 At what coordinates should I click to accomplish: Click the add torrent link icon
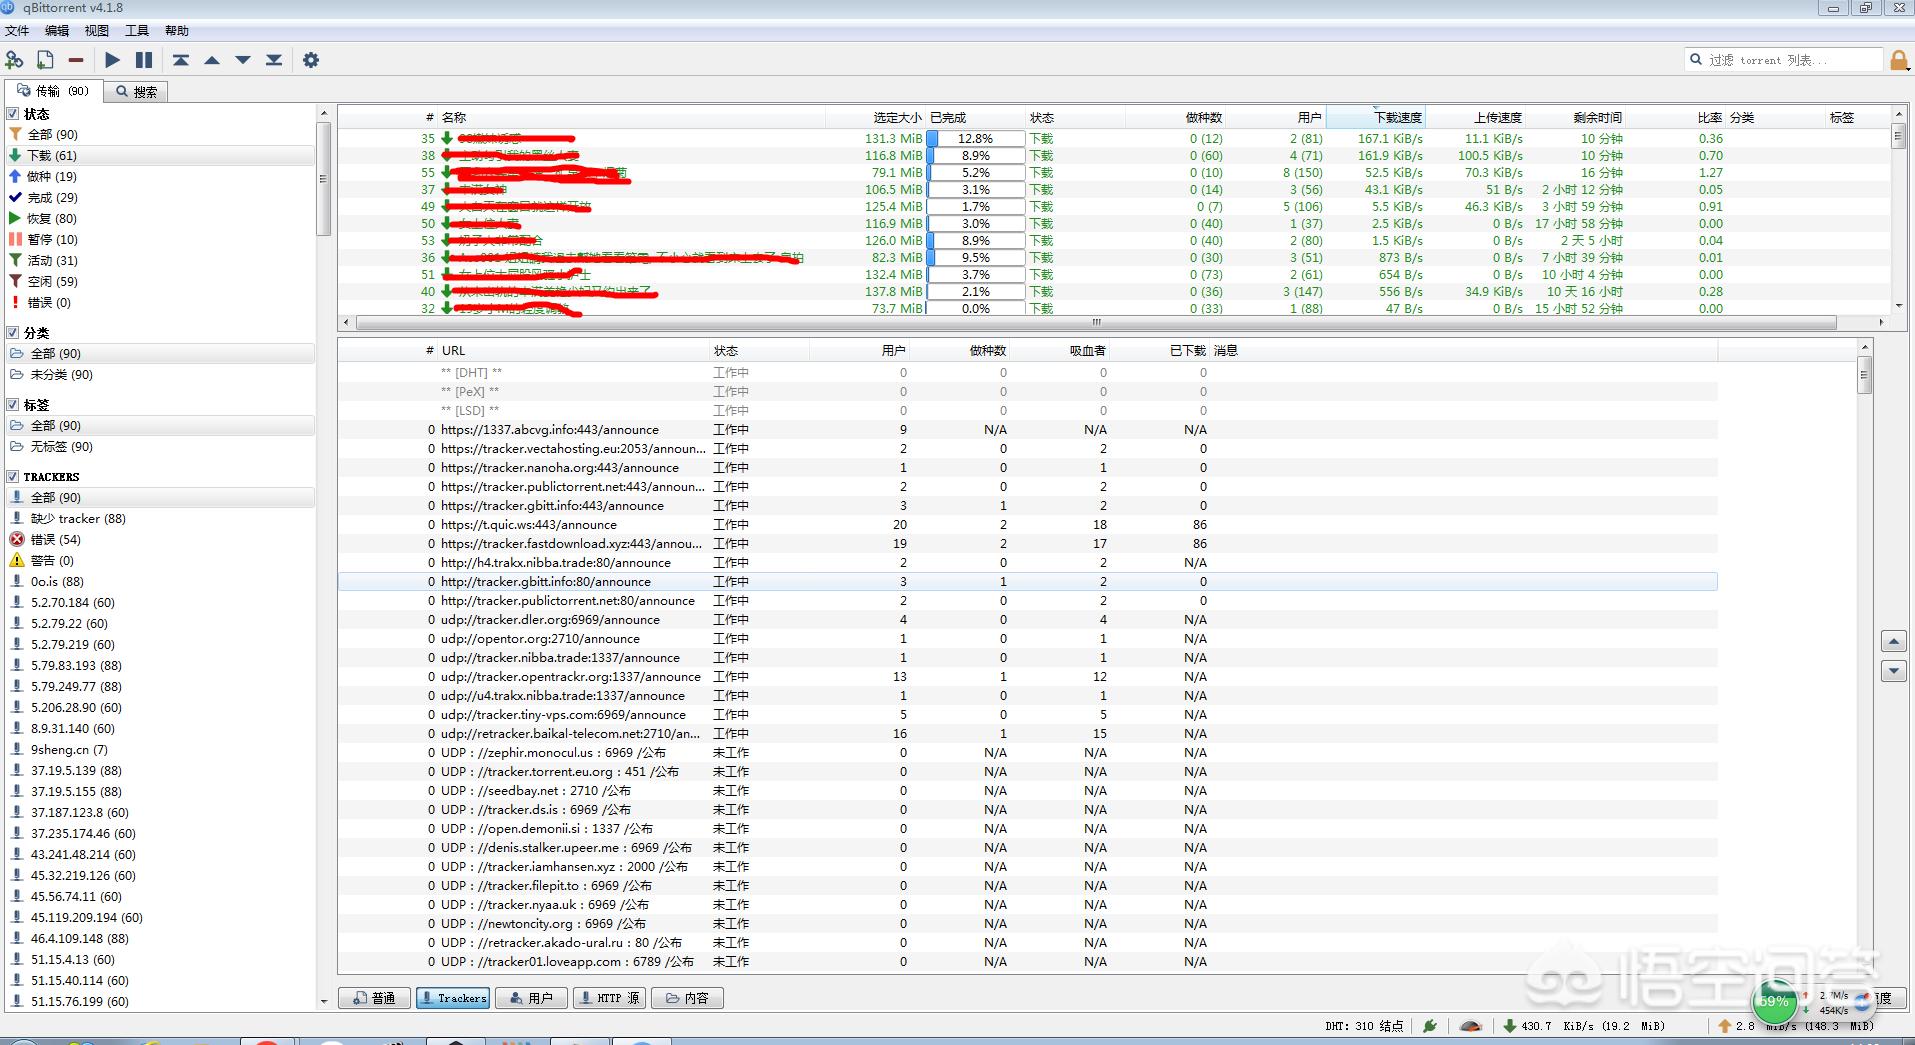(x=14, y=60)
